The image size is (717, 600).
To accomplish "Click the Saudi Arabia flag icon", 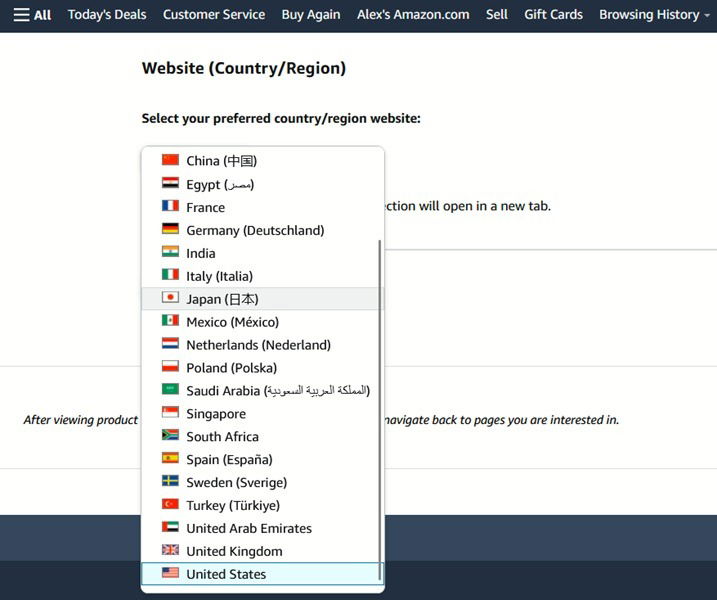I will (x=170, y=391).
